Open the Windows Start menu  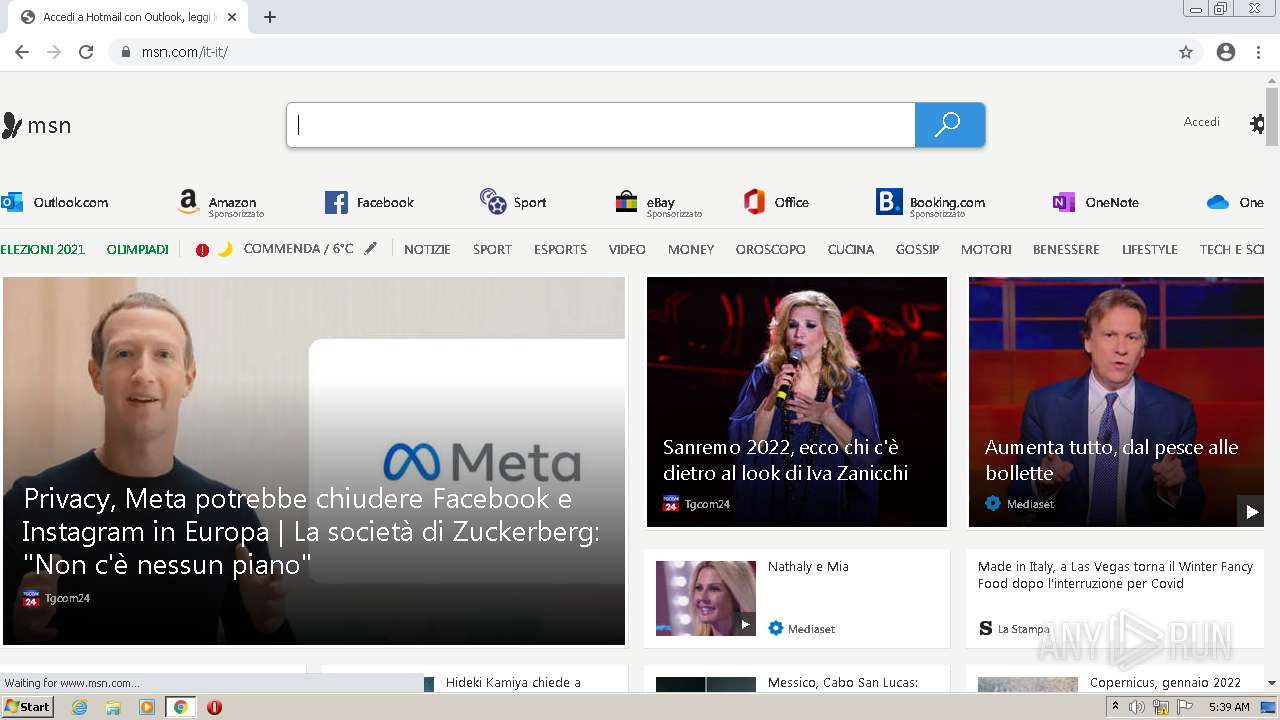tap(27, 707)
